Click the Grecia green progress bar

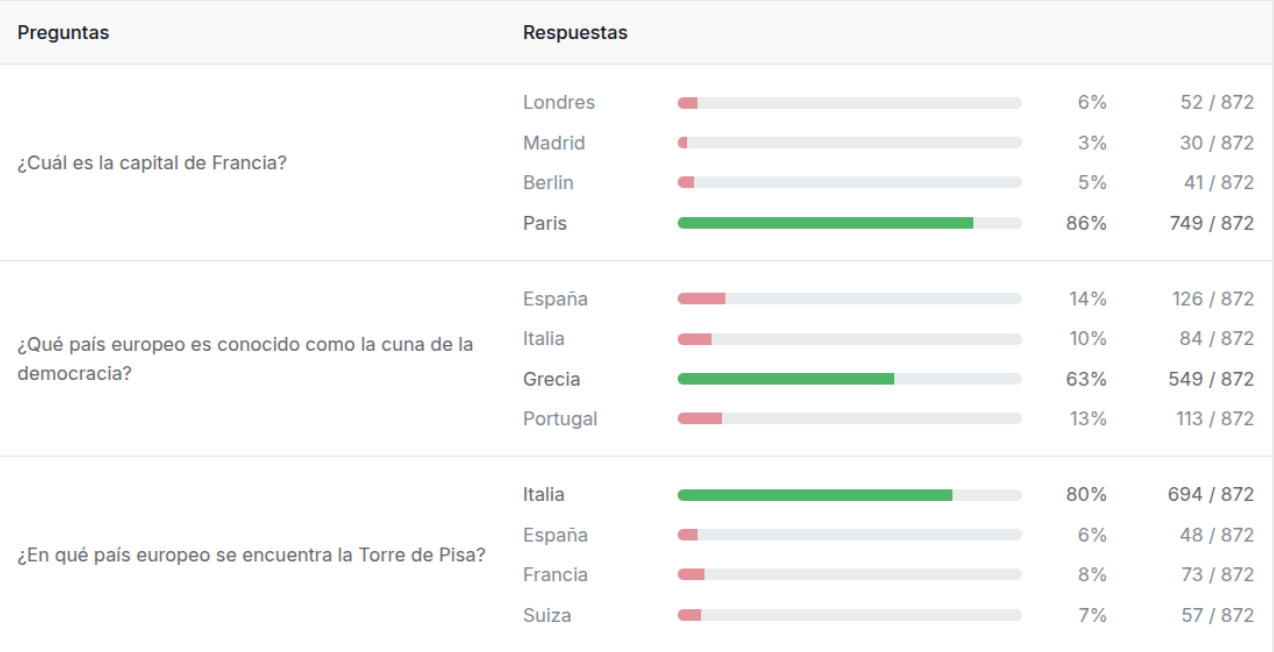click(850, 379)
